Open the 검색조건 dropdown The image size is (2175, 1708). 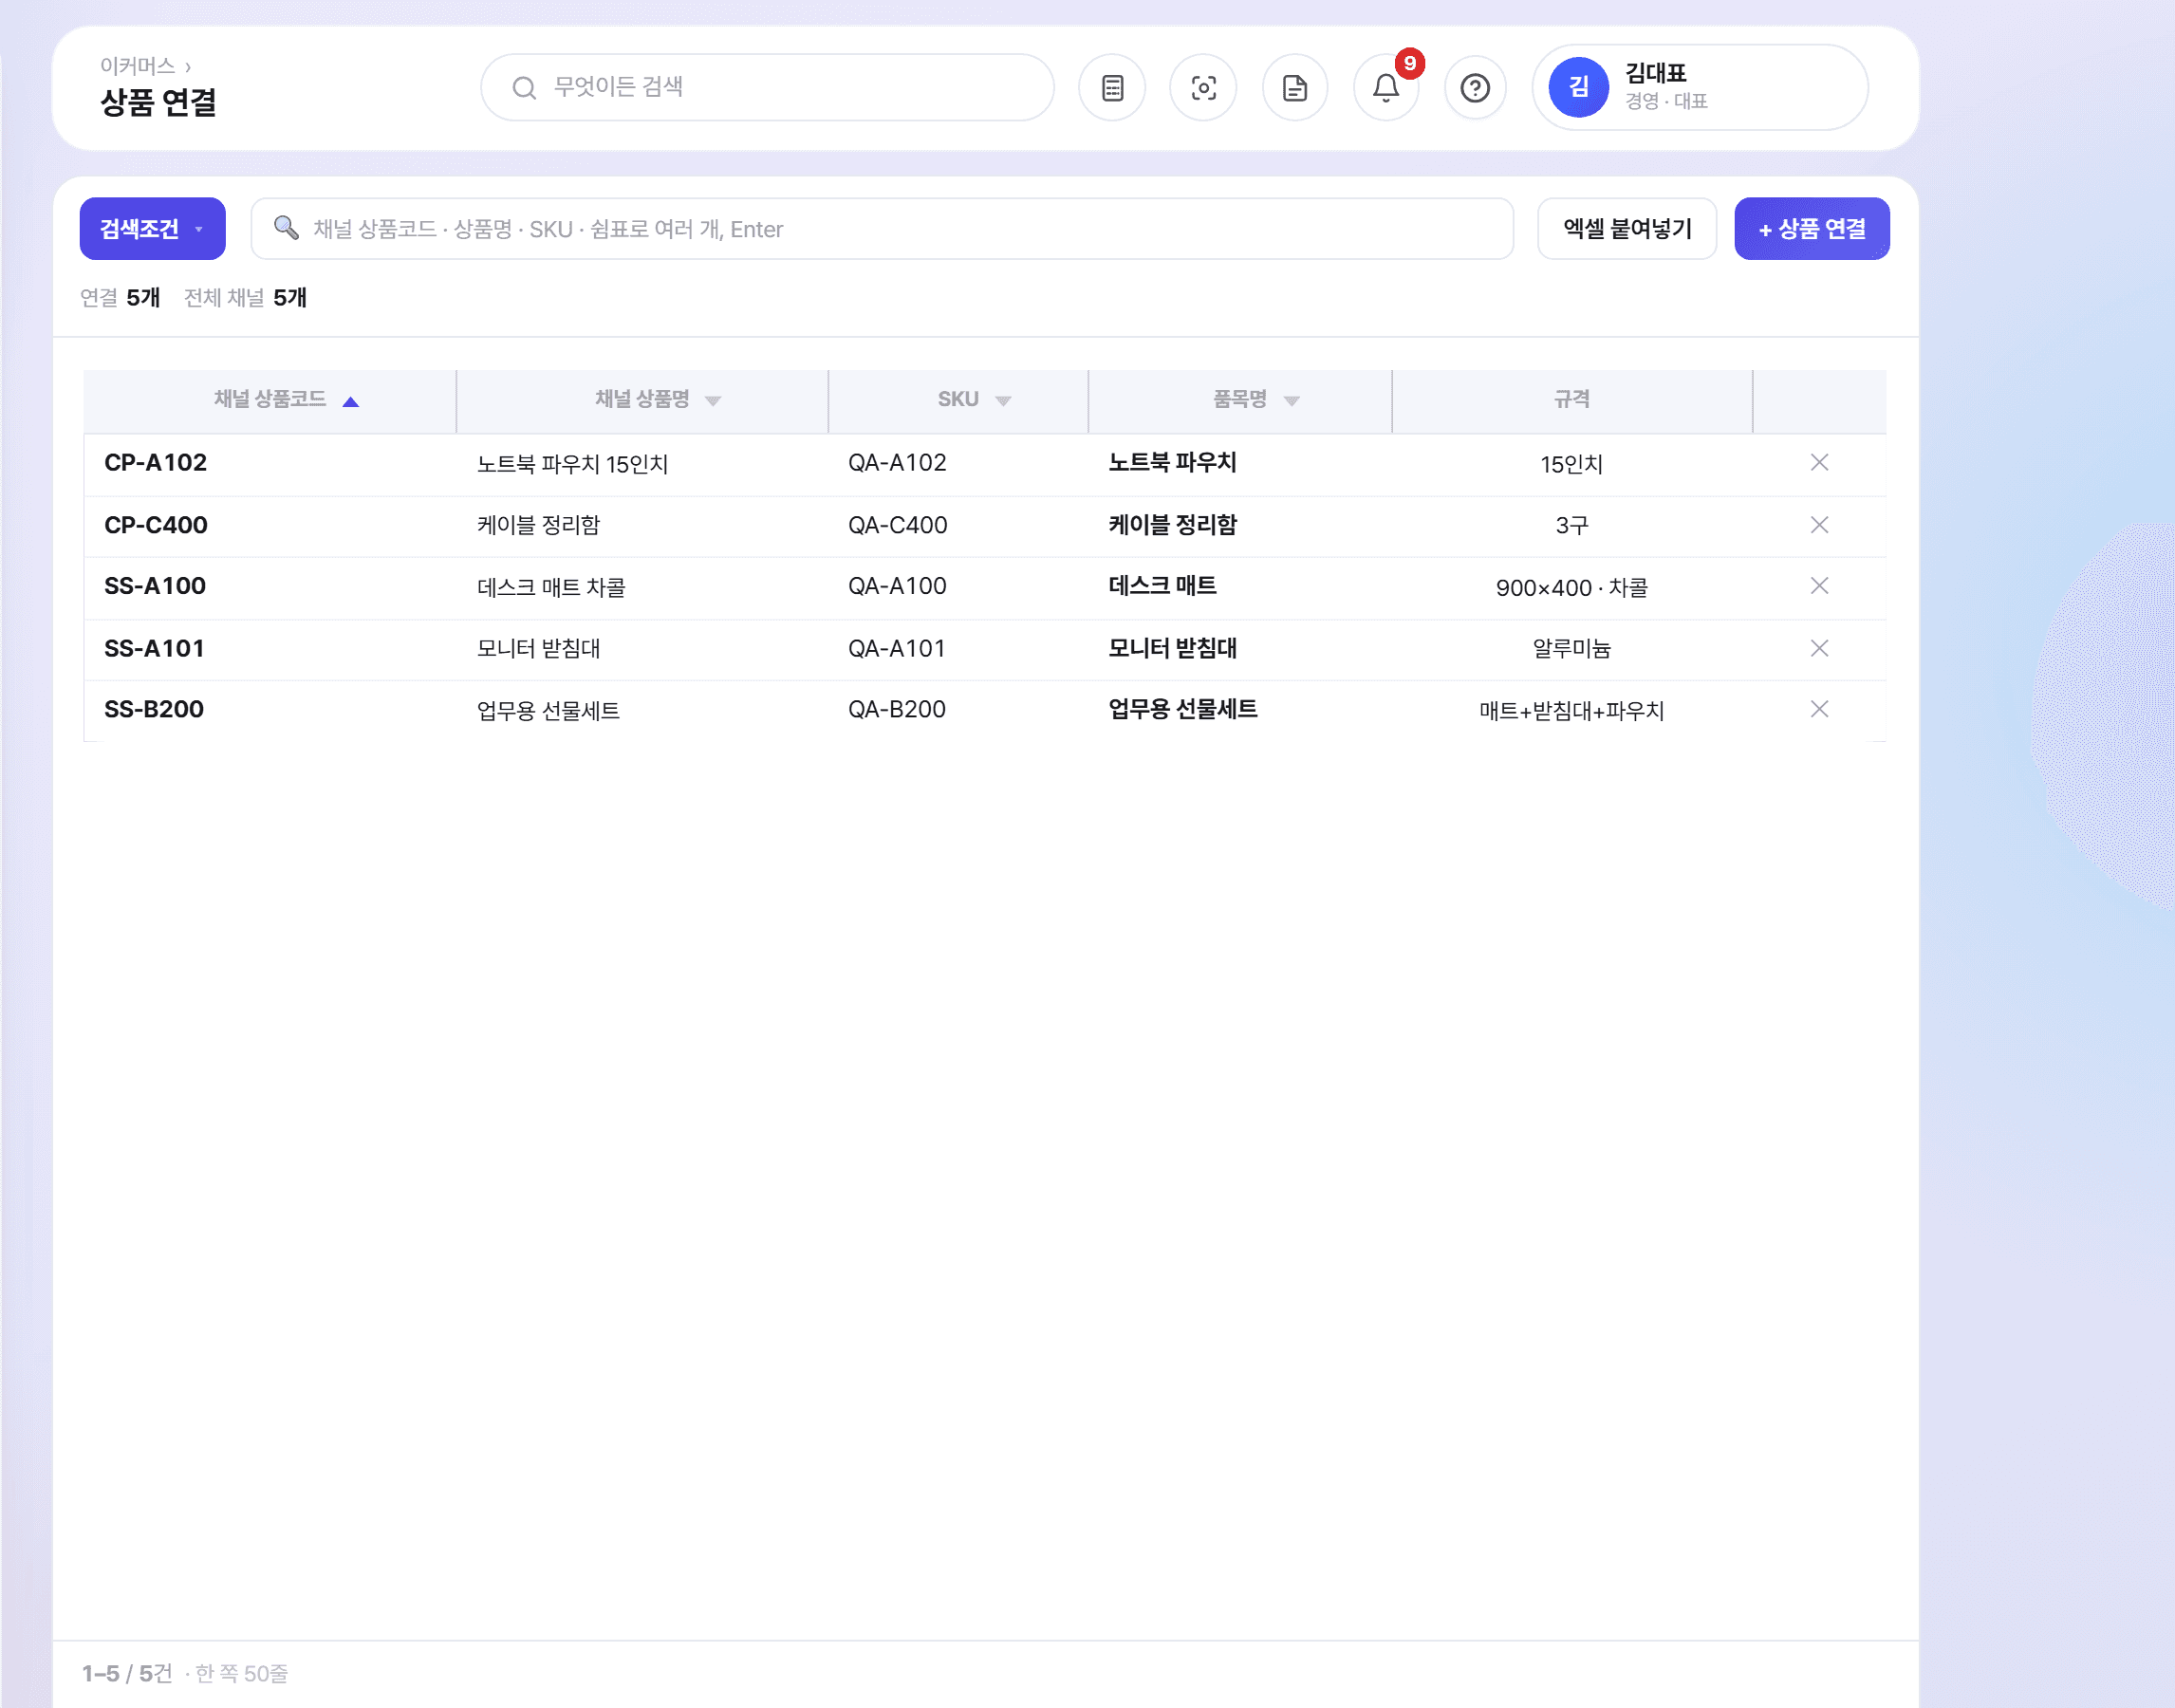click(x=152, y=229)
